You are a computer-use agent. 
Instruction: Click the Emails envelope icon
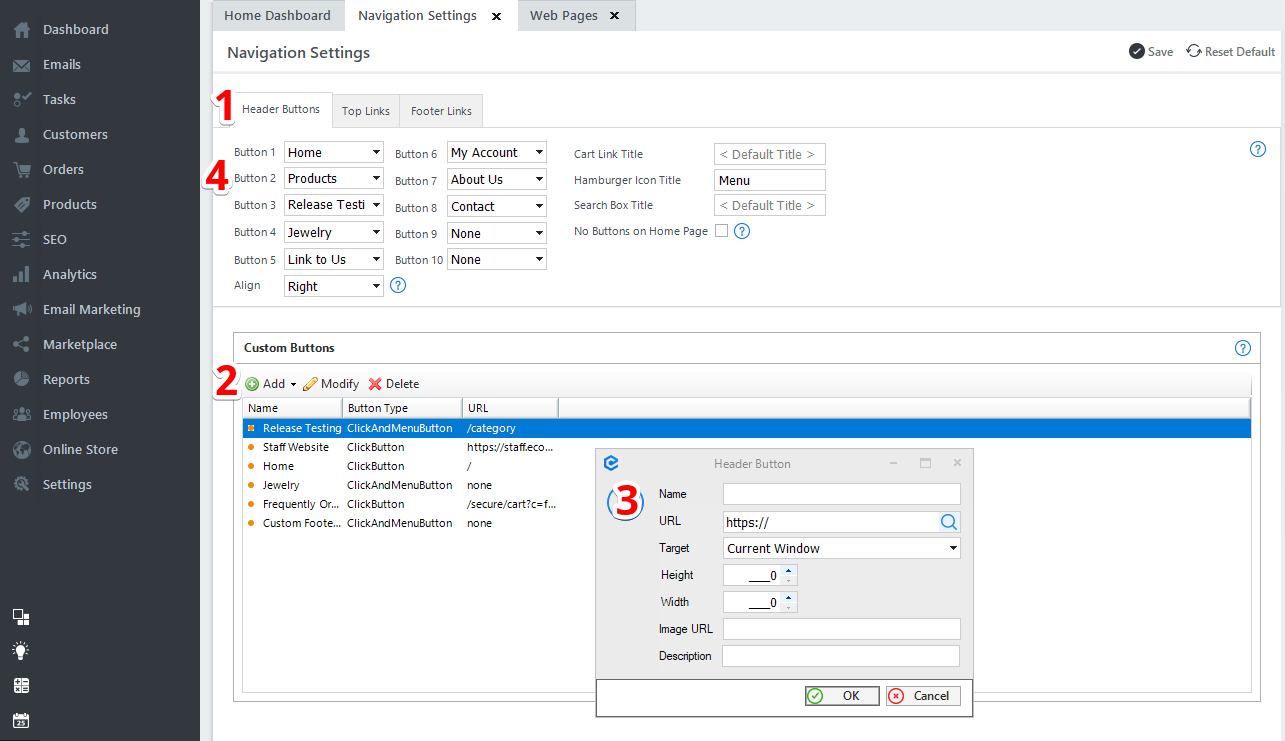coord(22,65)
